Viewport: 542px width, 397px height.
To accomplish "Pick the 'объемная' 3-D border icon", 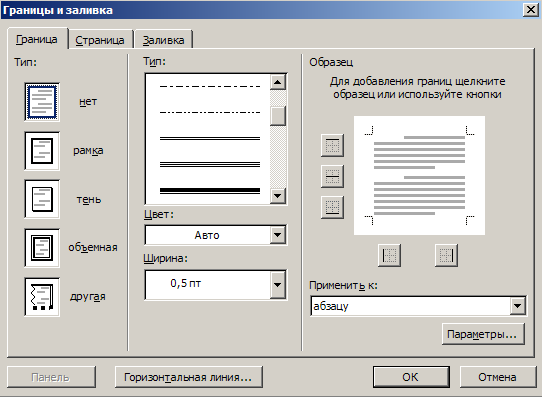I will coord(42,248).
